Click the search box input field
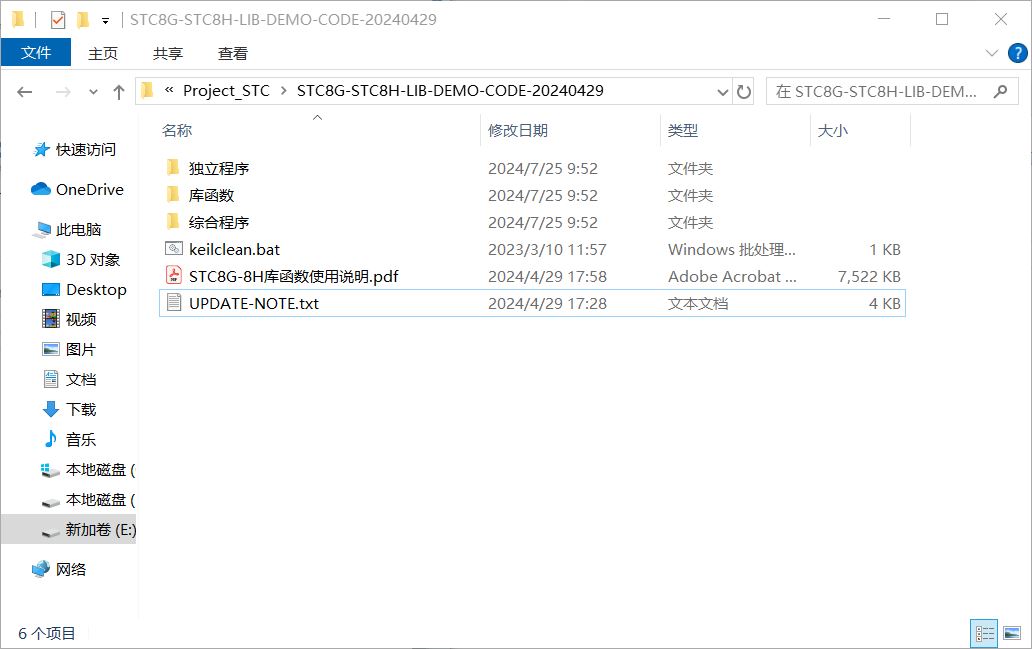The image size is (1032, 649). click(877, 91)
